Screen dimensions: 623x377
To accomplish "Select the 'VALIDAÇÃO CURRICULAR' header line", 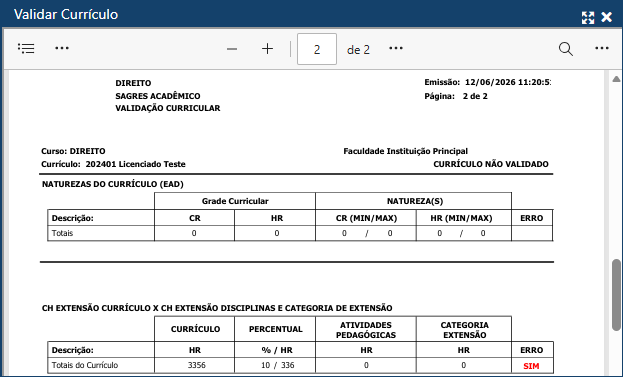I will 168,108.
